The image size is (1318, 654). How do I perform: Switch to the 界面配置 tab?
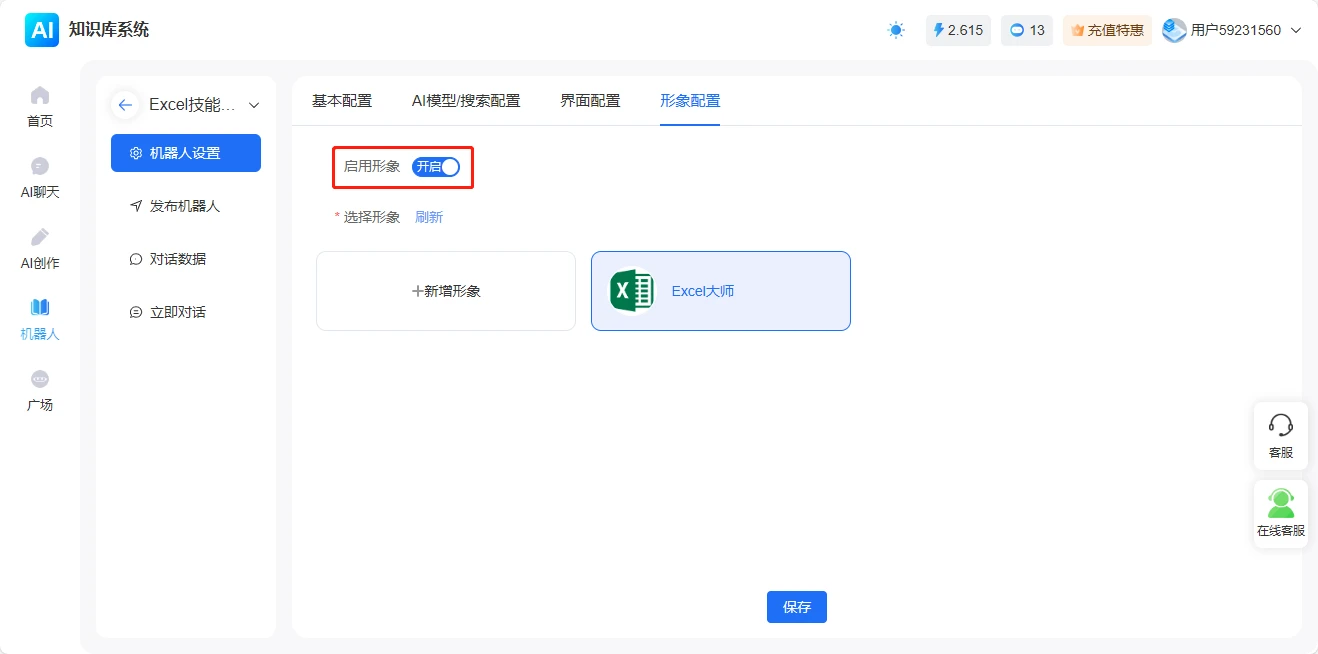pyautogui.click(x=590, y=100)
